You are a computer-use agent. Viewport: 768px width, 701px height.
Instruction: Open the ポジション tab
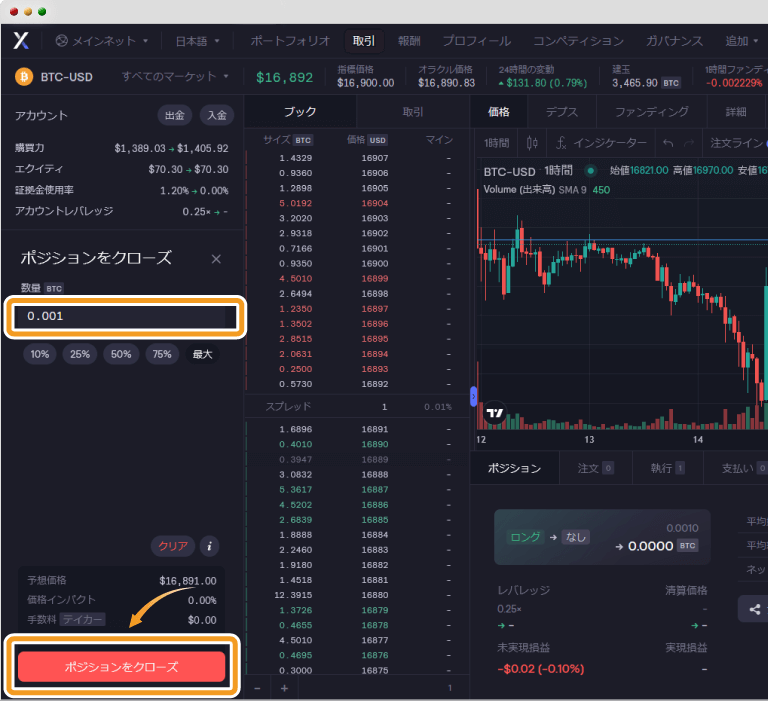click(514, 468)
